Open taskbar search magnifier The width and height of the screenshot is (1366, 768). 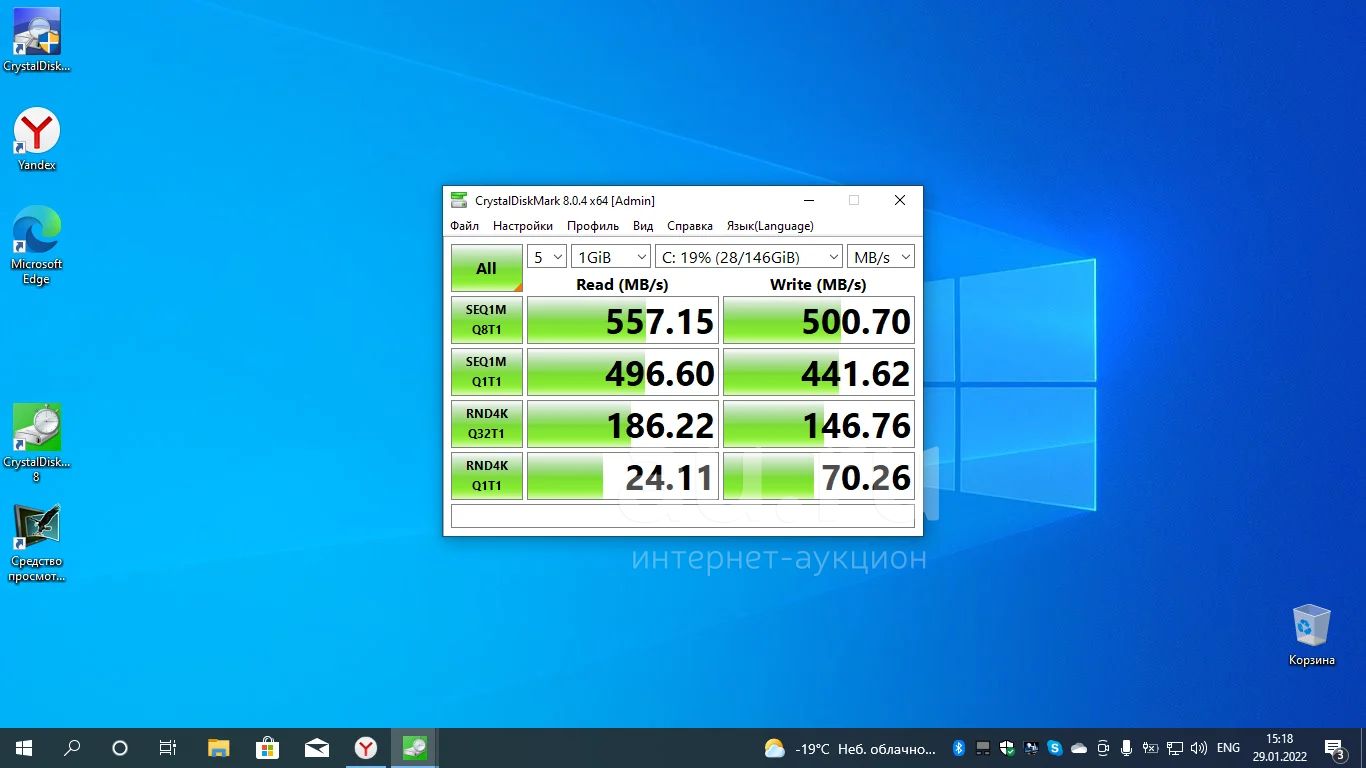click(x=72, y=747)
